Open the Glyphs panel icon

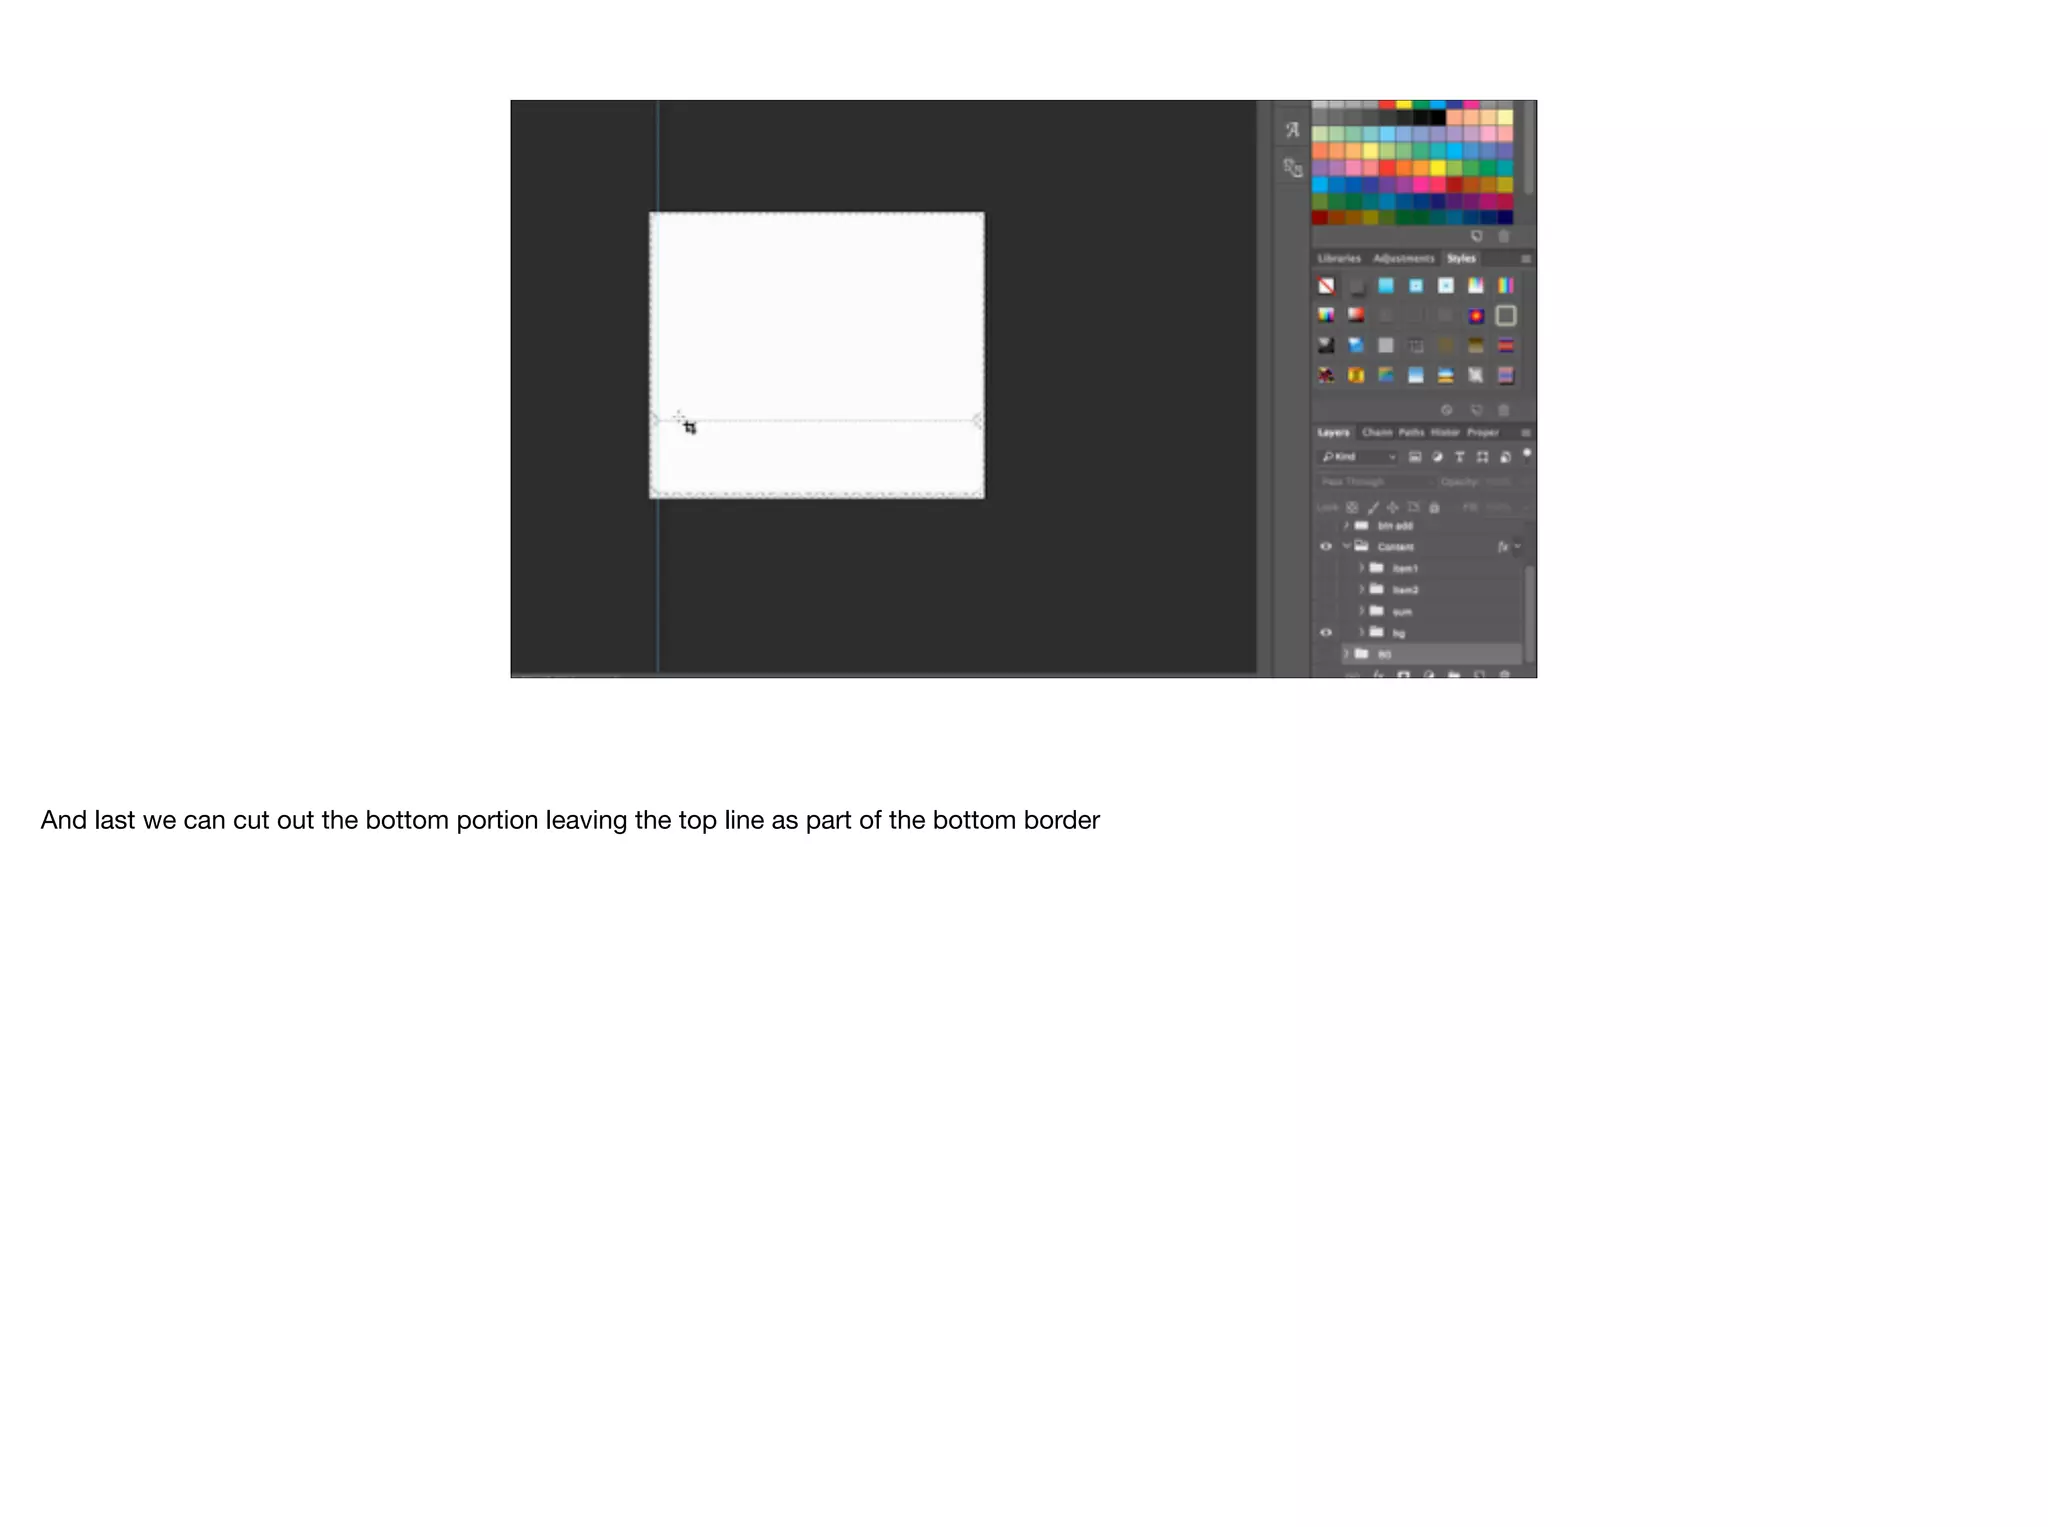coord(1292,130)
